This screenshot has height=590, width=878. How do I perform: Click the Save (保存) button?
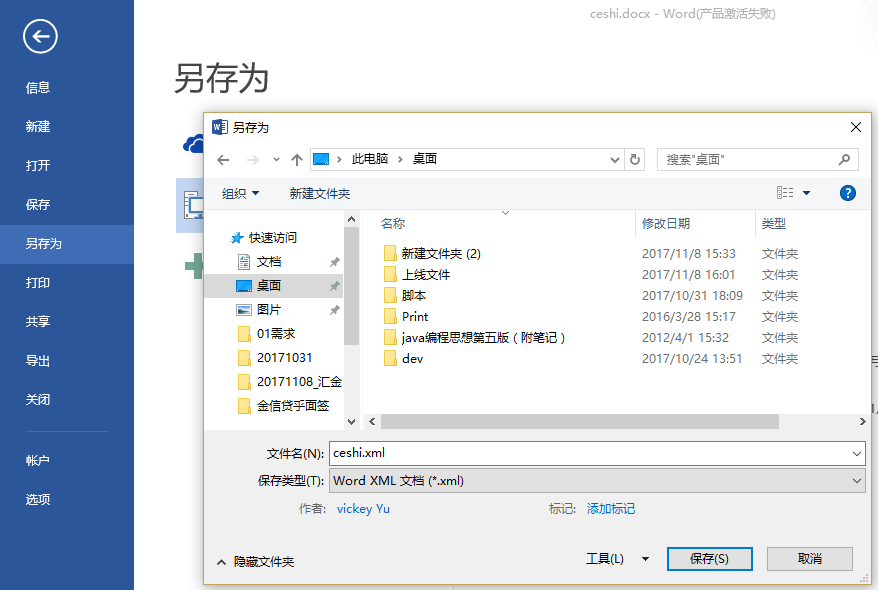(709, 559)
